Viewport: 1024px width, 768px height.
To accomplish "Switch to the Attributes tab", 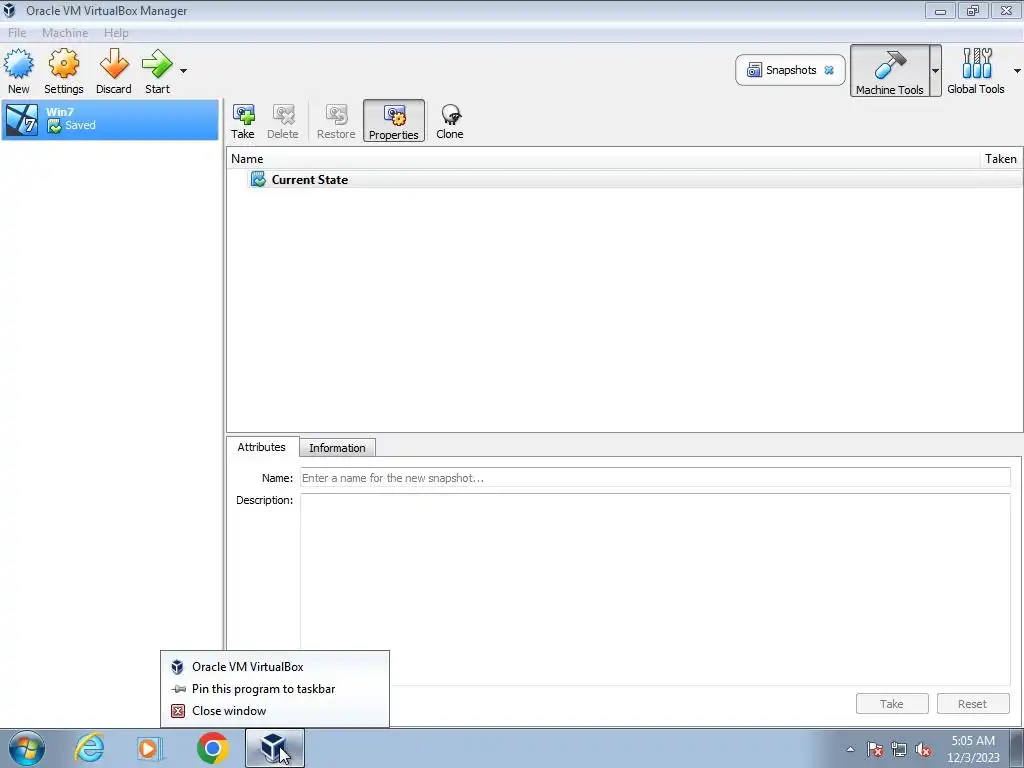I will tap(261, 447).
